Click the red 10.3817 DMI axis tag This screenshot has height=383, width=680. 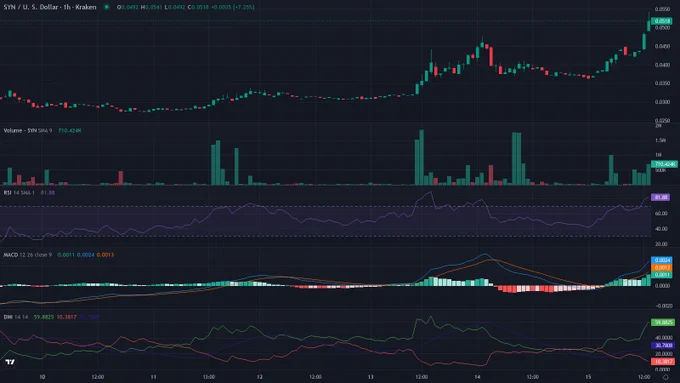click(663, 361)
